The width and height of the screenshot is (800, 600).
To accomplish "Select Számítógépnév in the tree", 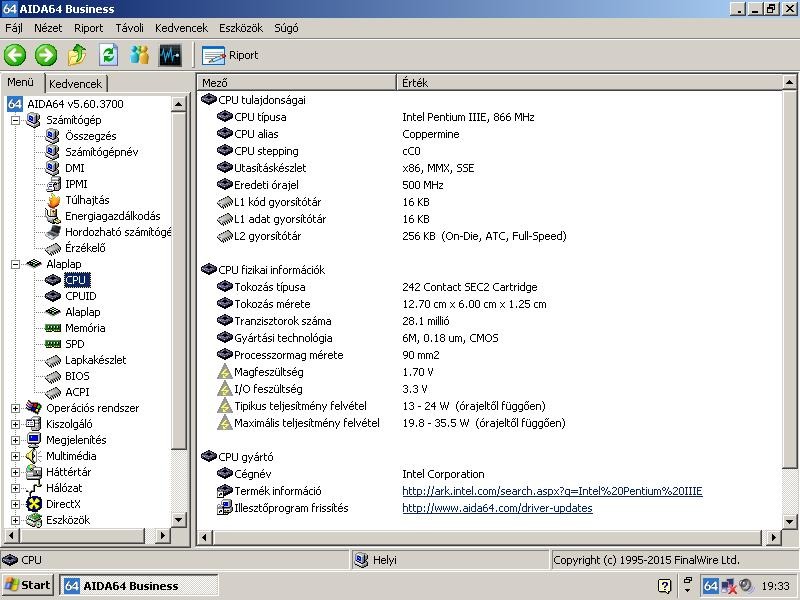I will (102, 152).
